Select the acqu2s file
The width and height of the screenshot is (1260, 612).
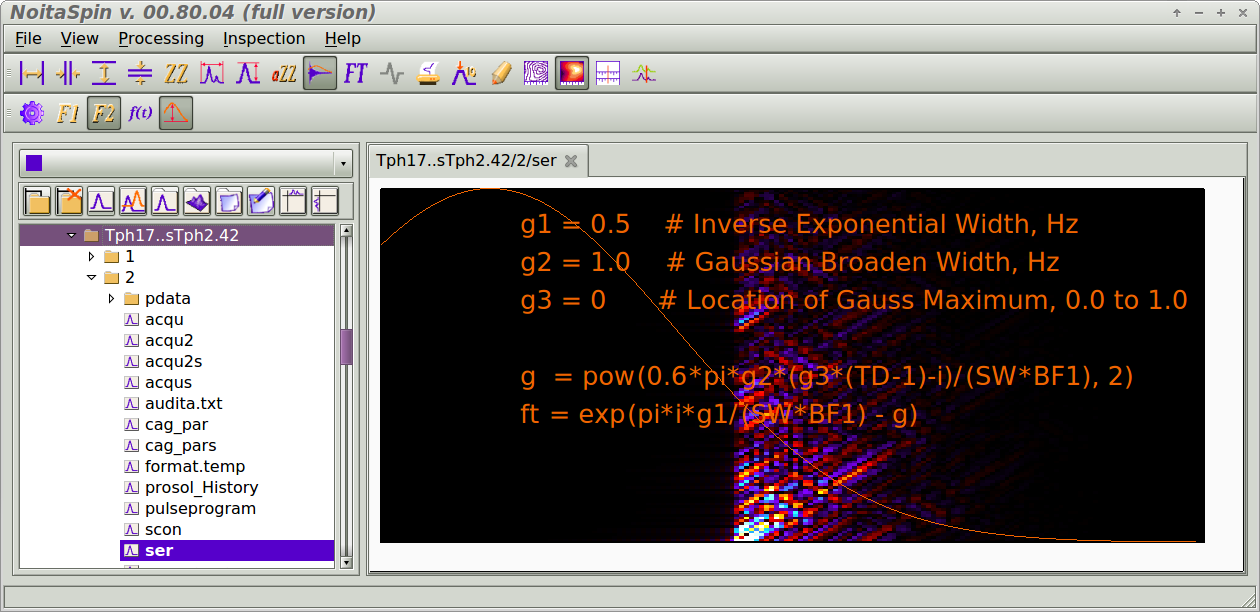tap(173, 362)
